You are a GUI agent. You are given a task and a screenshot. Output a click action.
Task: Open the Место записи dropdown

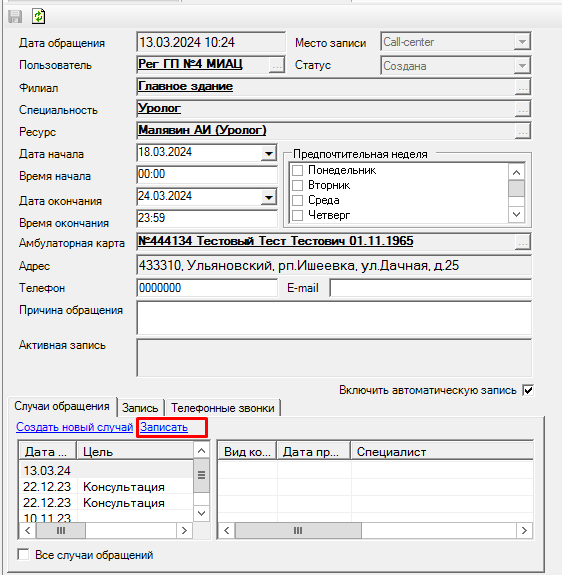[x=522, y=42]
